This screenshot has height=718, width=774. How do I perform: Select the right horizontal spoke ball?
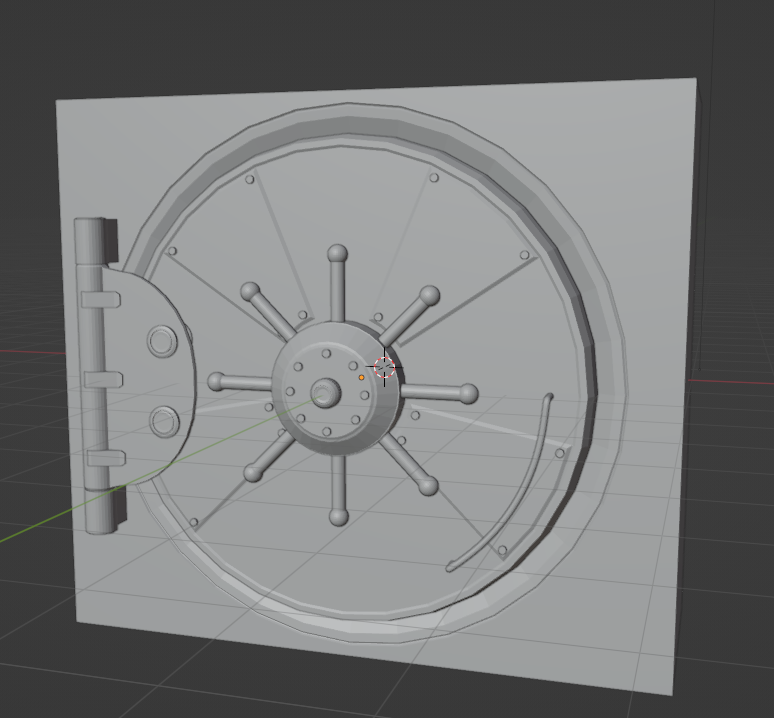click(x=468, y=394)
